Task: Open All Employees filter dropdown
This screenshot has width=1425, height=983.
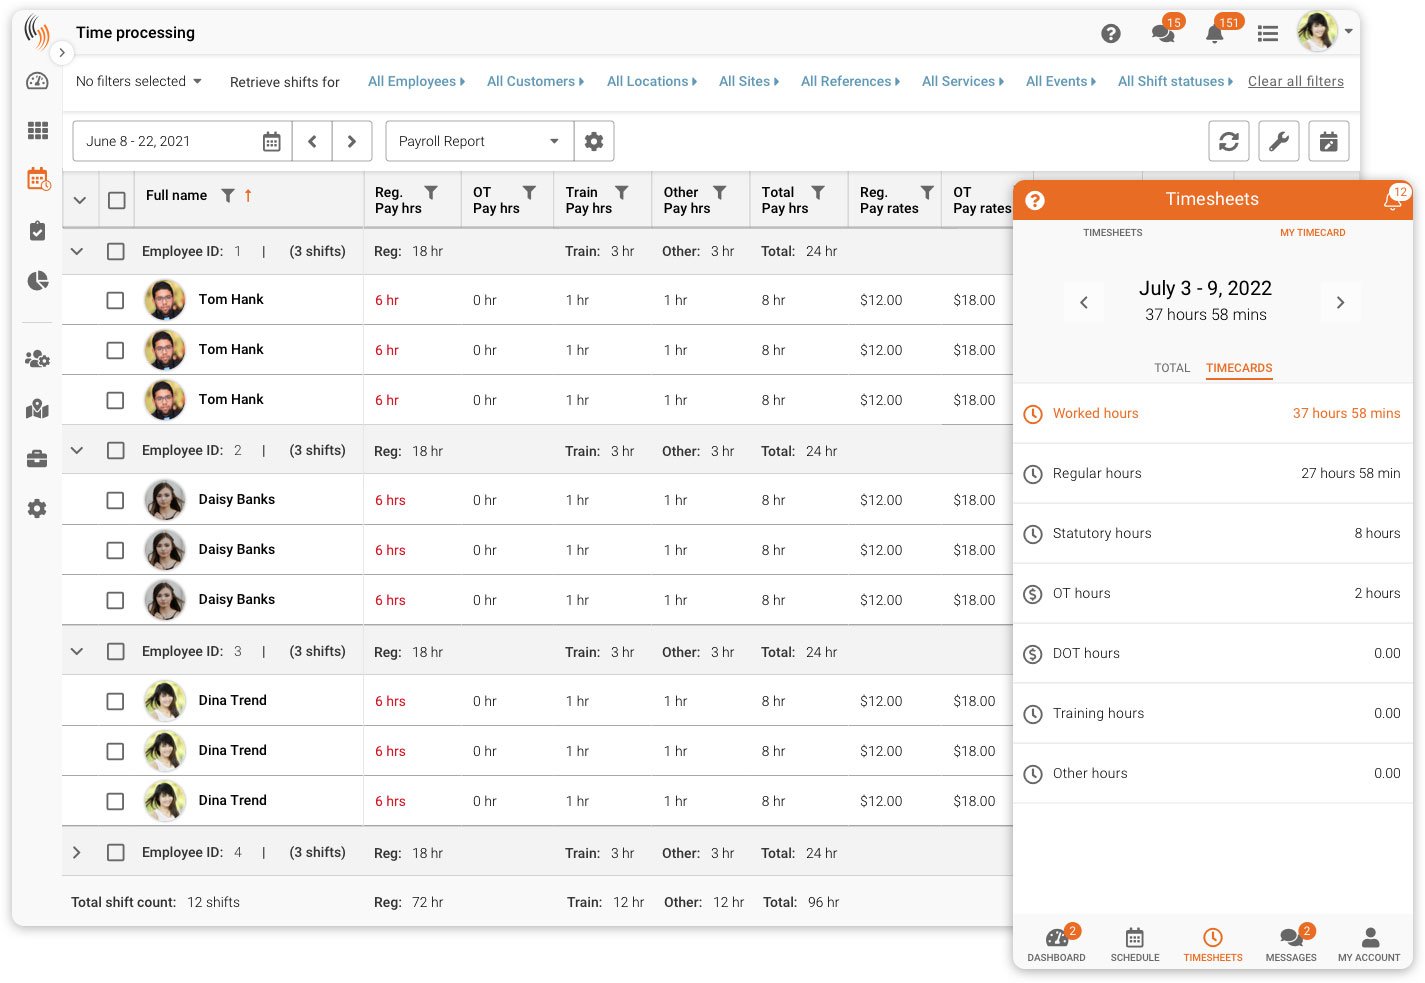Action: 416,81
